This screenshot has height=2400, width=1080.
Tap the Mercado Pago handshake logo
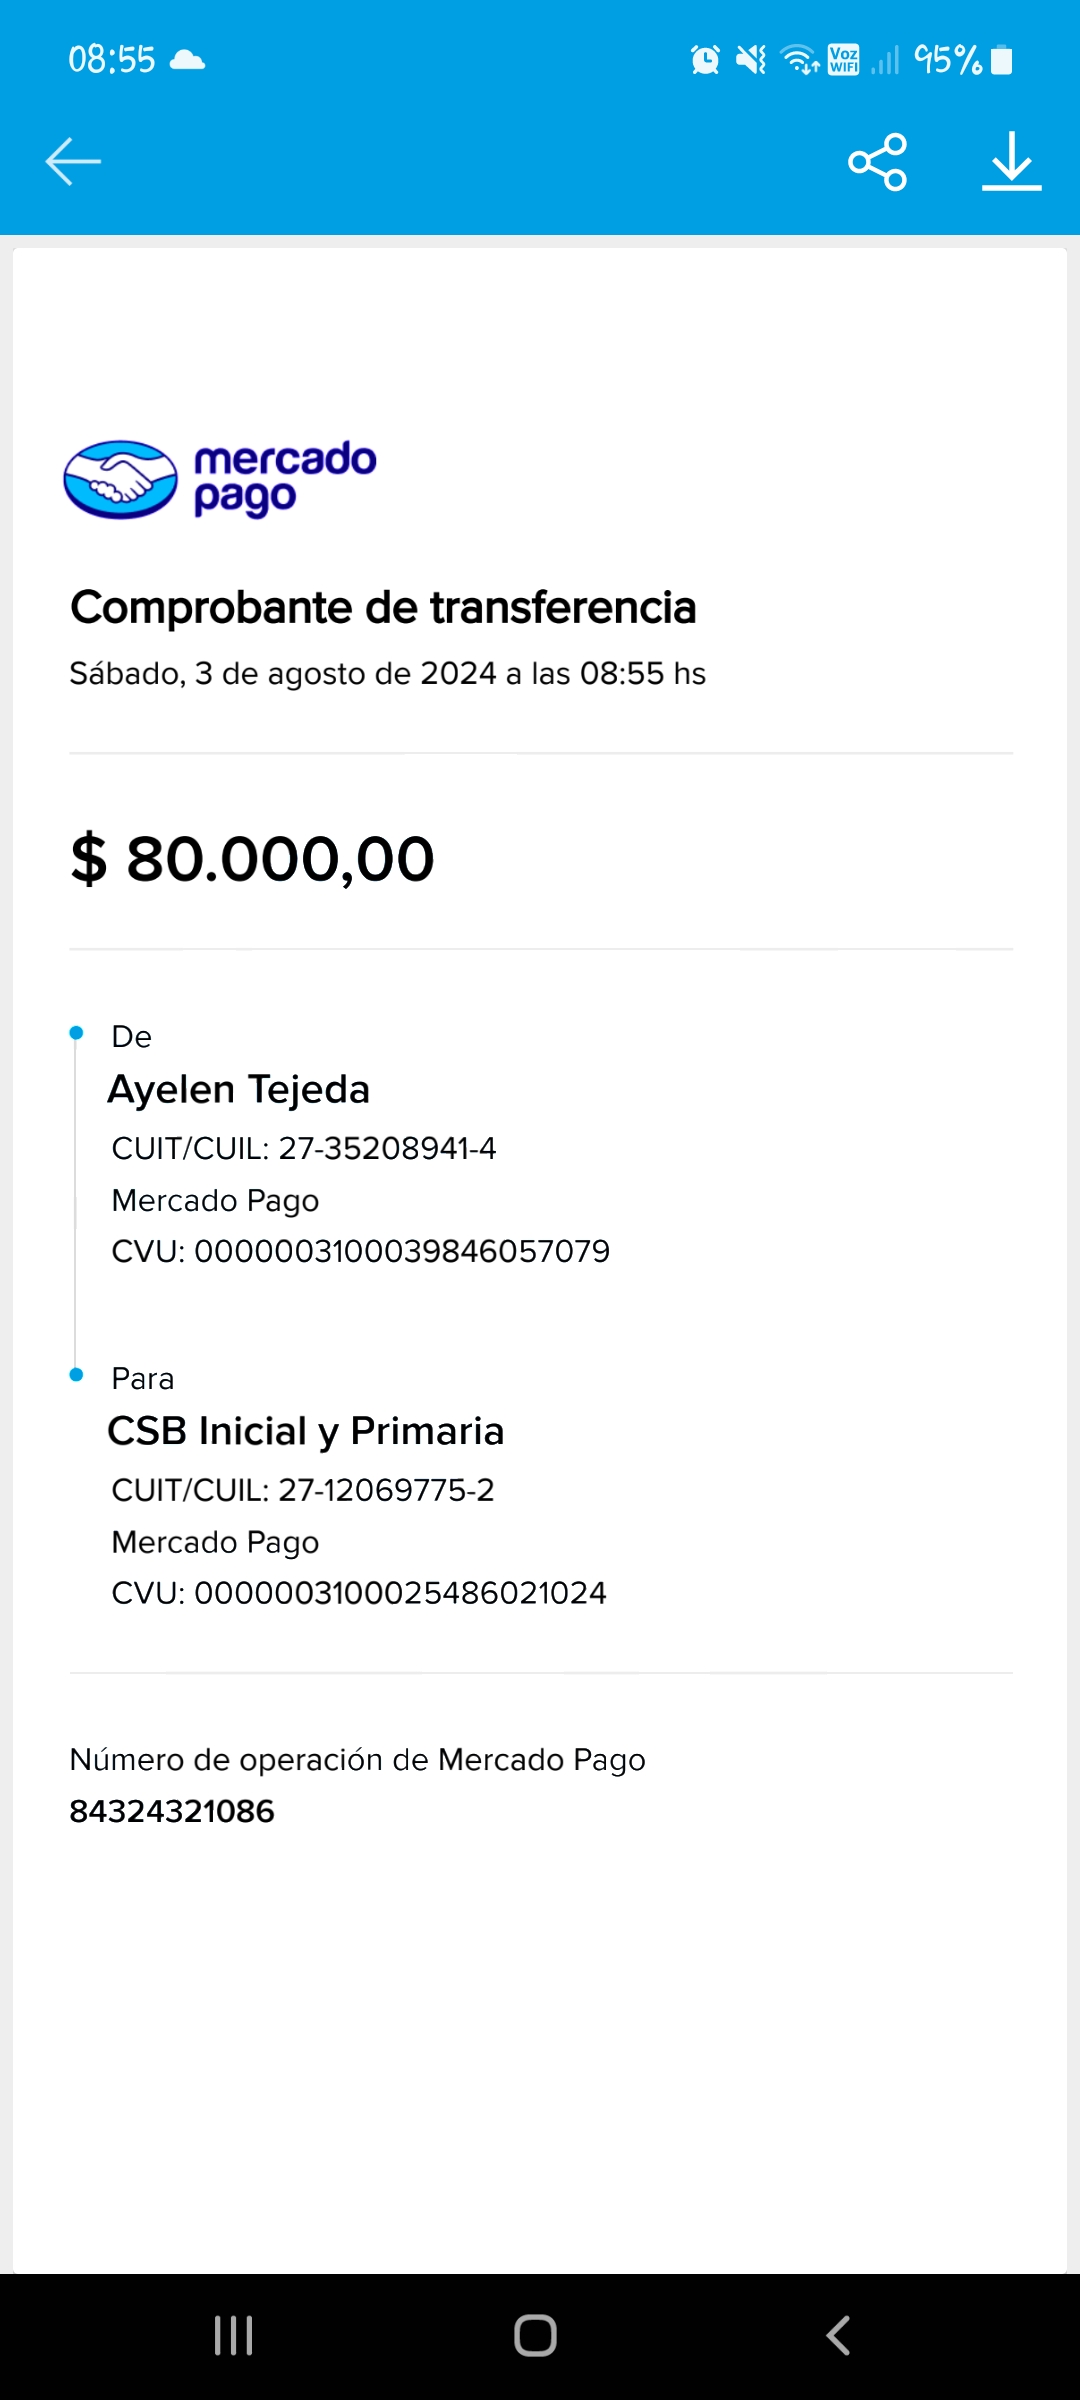[121, 480]
